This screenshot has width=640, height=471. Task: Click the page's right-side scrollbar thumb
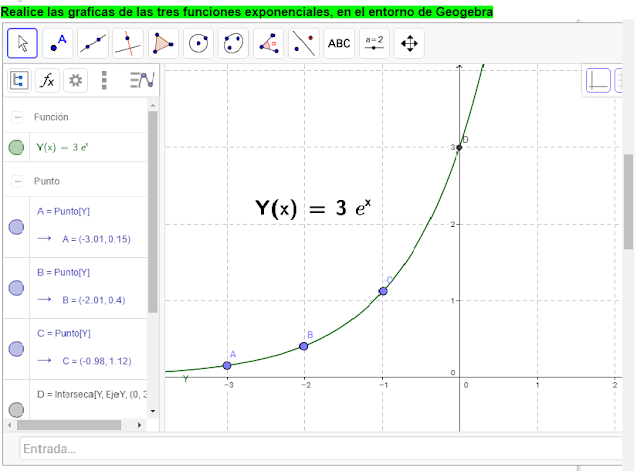pyautogui.click(x=628, y=202)
